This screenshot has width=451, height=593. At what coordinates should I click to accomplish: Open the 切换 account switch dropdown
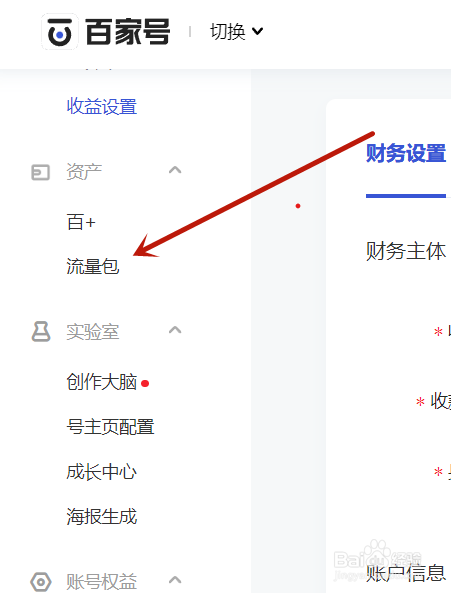click(237, 31)
